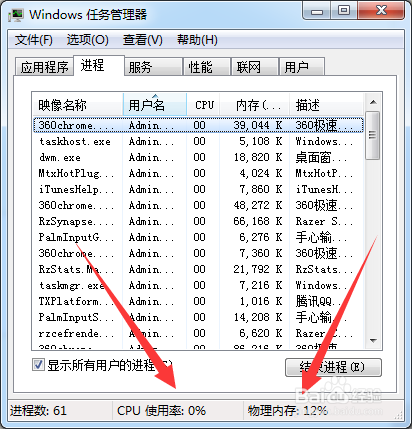Click the 进程数: 61 status entry
412x429 pixels.
click(38, 411)
